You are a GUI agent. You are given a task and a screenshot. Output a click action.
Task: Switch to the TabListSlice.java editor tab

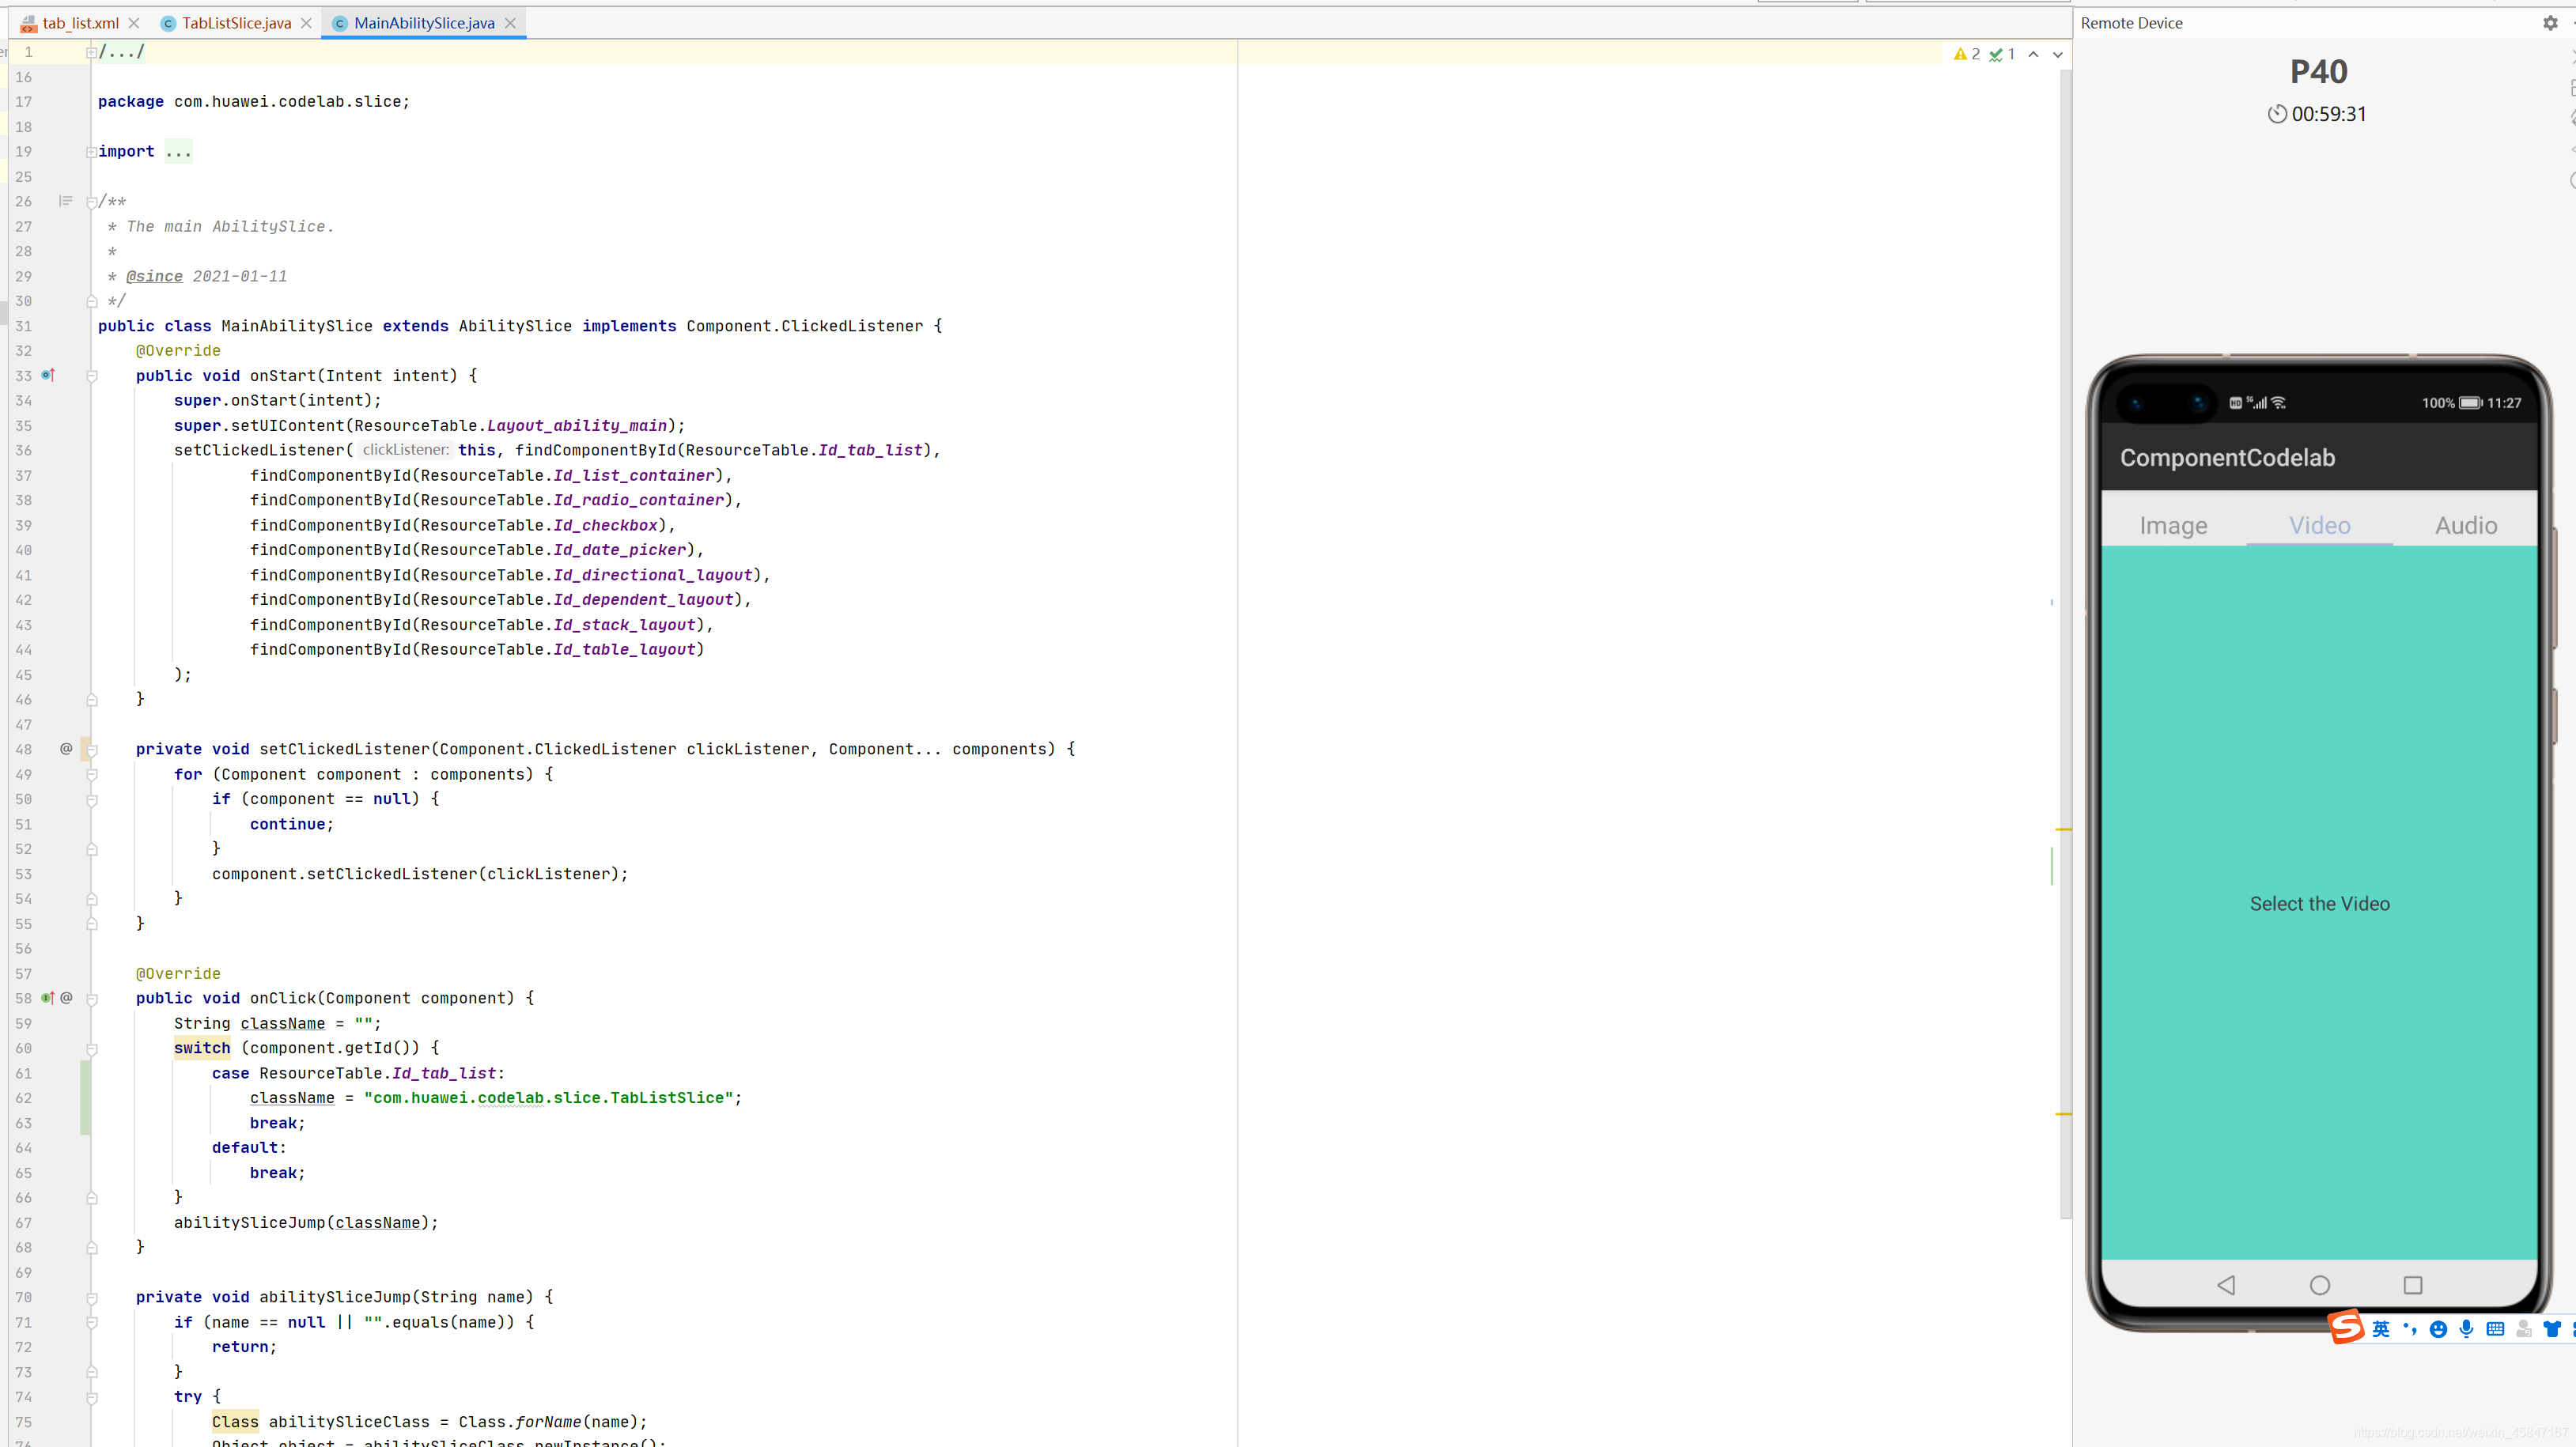(x=236, y=23)
